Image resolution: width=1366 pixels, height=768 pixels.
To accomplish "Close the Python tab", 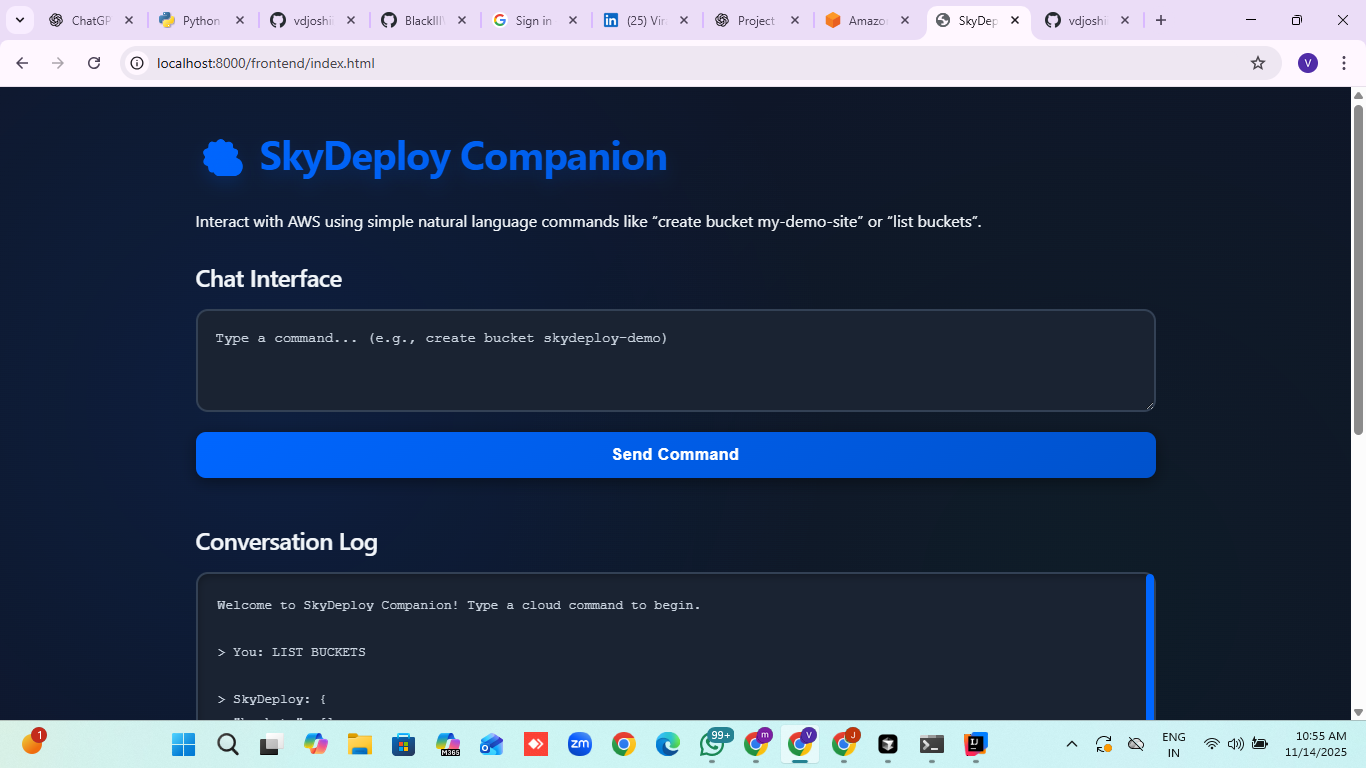I will [239, 20].
